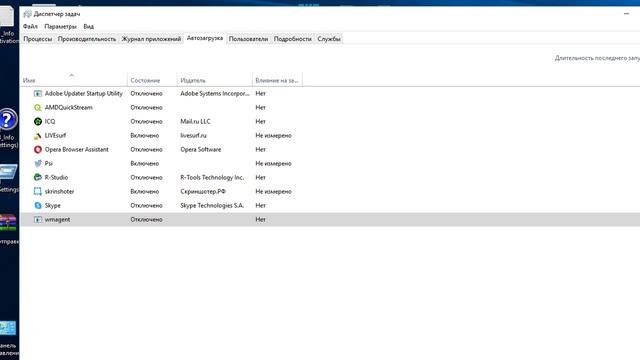This screenshot has height=360, width=640.
Task: Select the skrinshoter startup entry
Action: click(330, 191)
